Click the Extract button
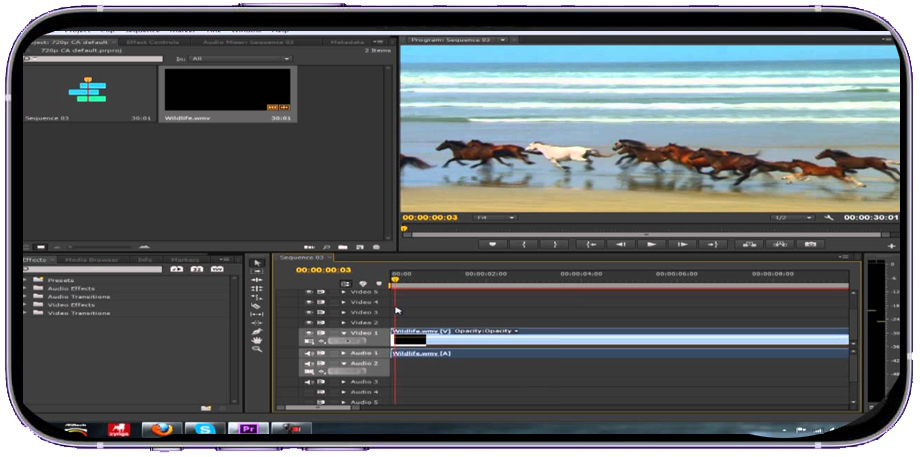This screenshot has height=457, width=920. point(780,245)
